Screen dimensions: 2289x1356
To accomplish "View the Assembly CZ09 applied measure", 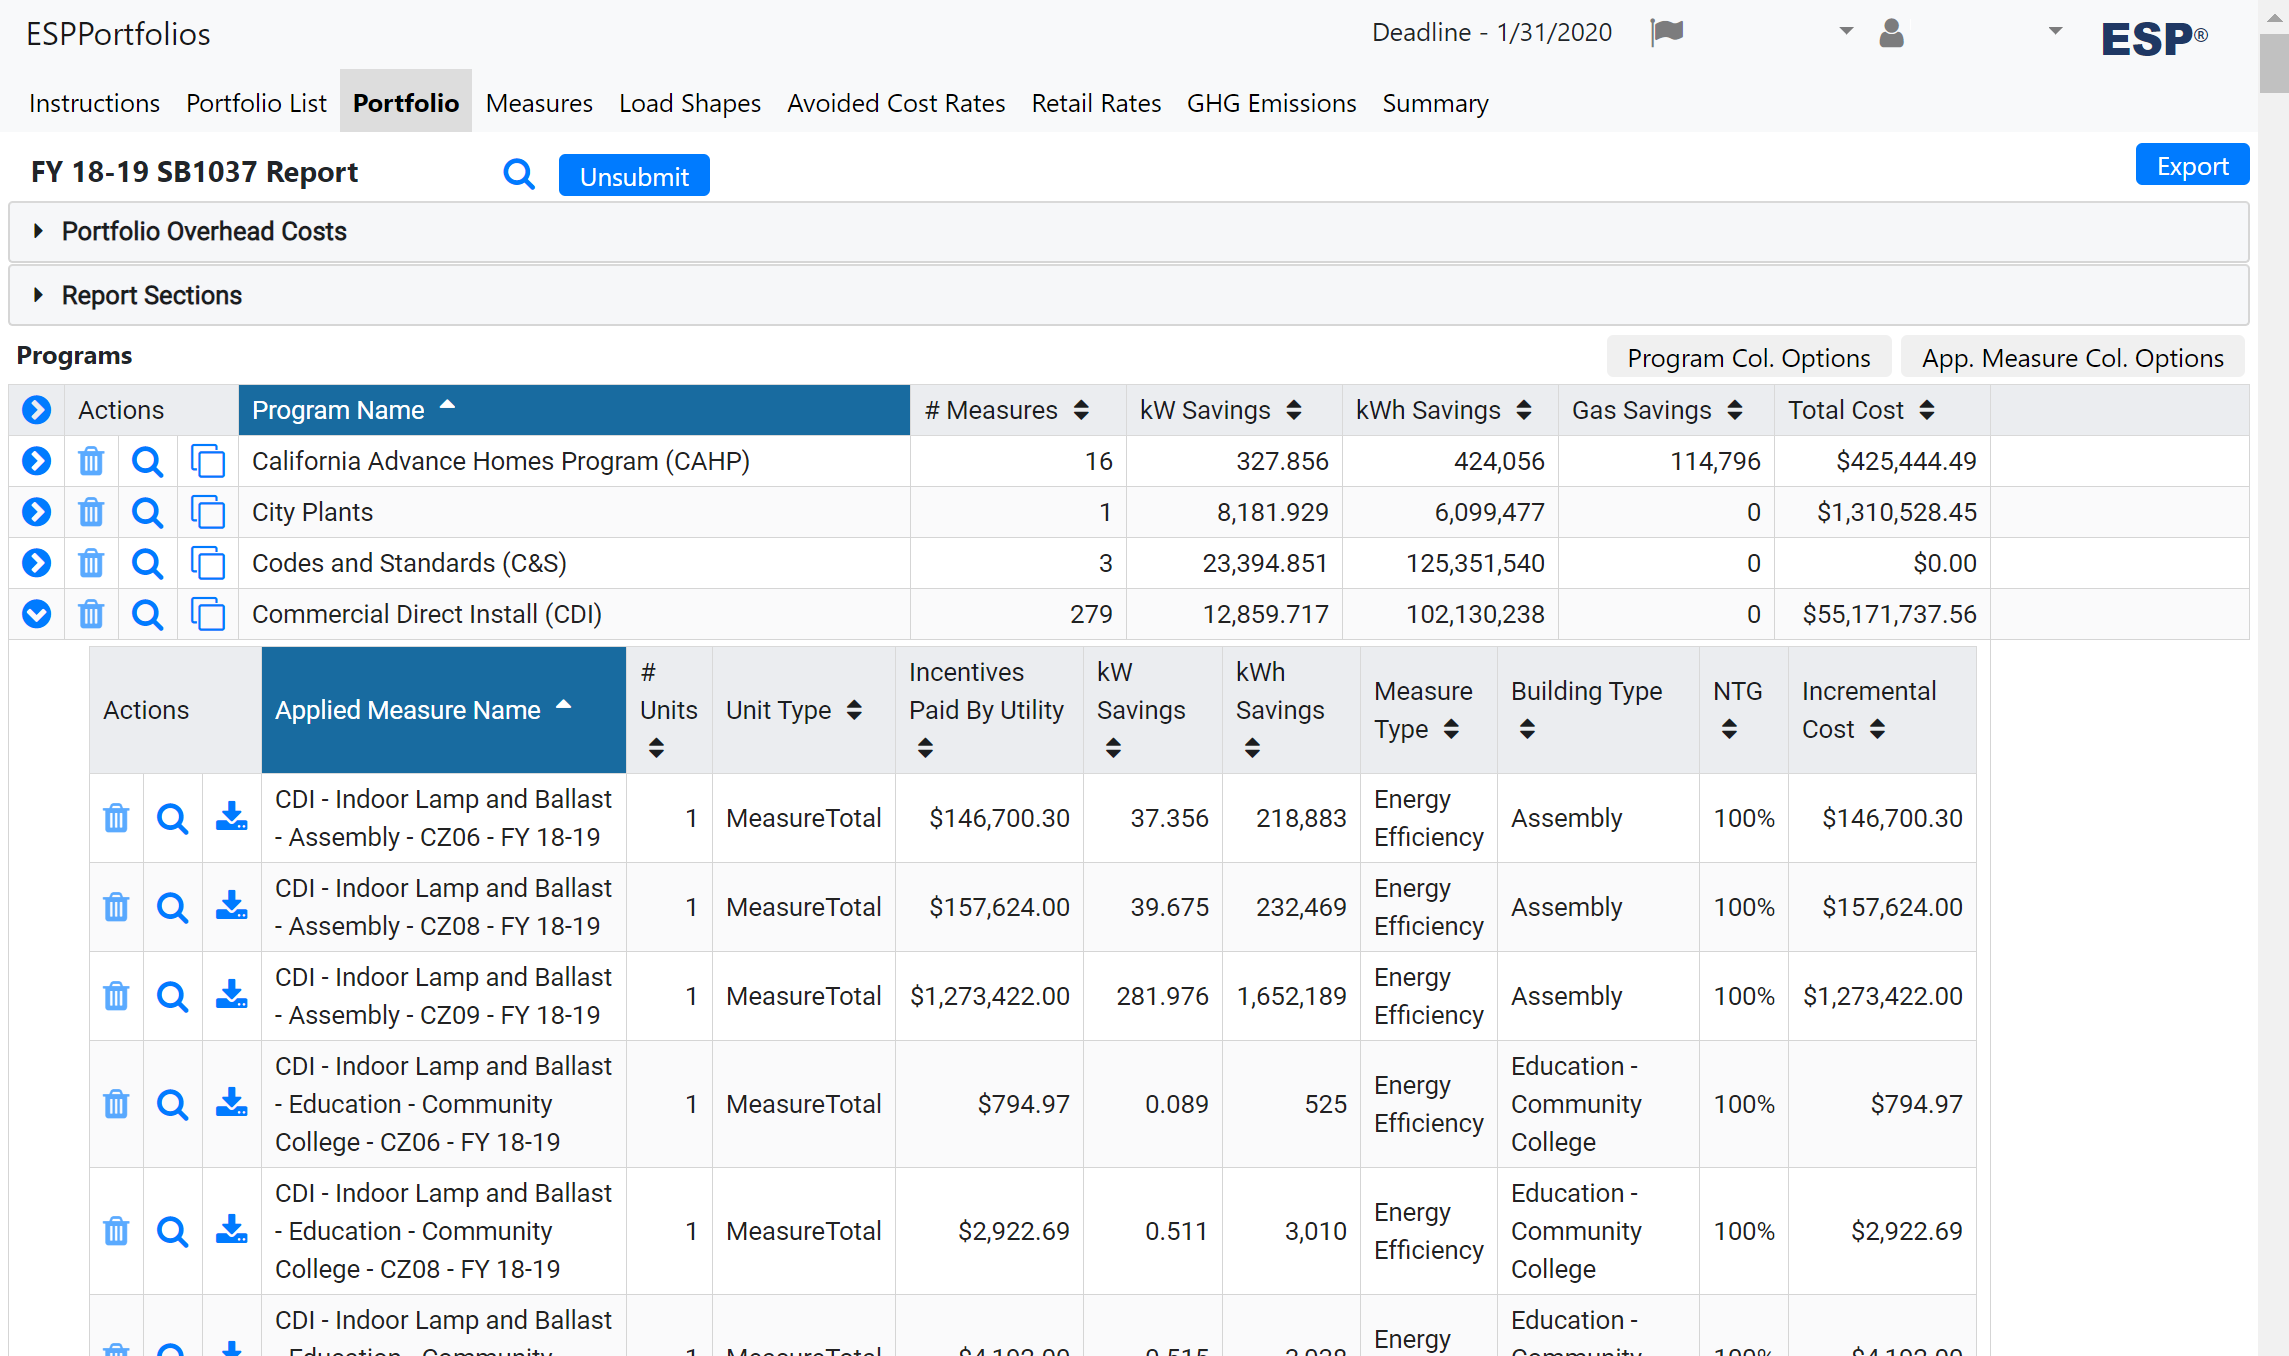I will pos(172,996).
